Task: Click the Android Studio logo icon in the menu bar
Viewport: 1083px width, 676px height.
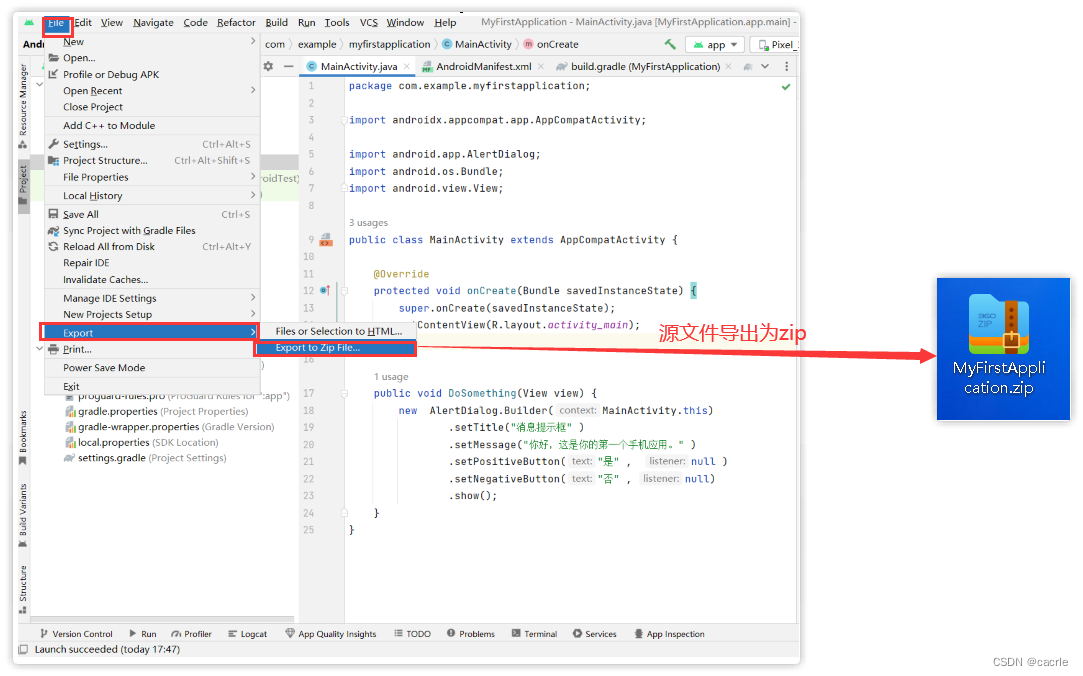Action: [x=28, y=23]
